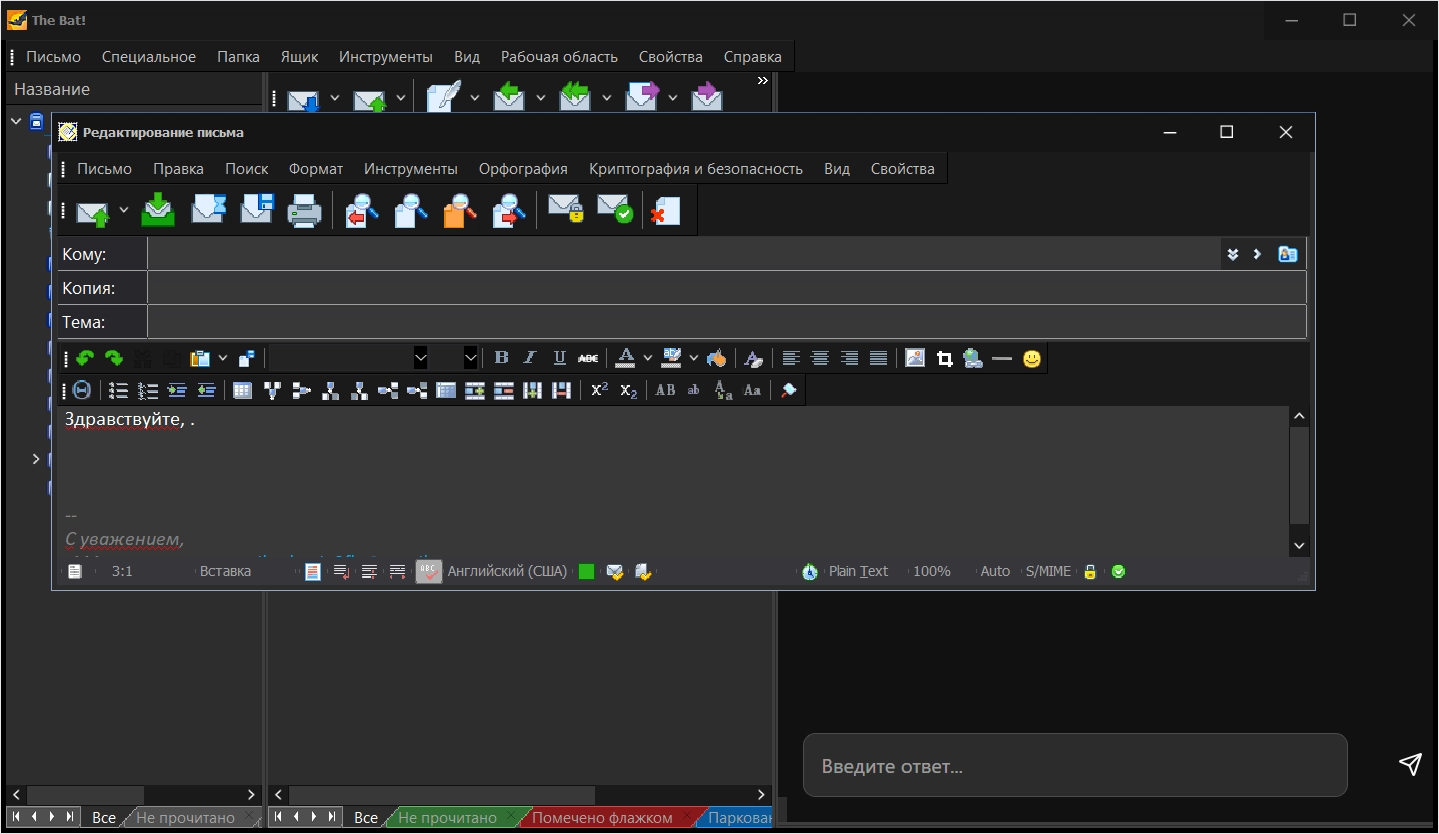Image resolution: width=1439 pixels, height=834 pixels.
Task: Open the Формат menu in editor
Action: 316,168
